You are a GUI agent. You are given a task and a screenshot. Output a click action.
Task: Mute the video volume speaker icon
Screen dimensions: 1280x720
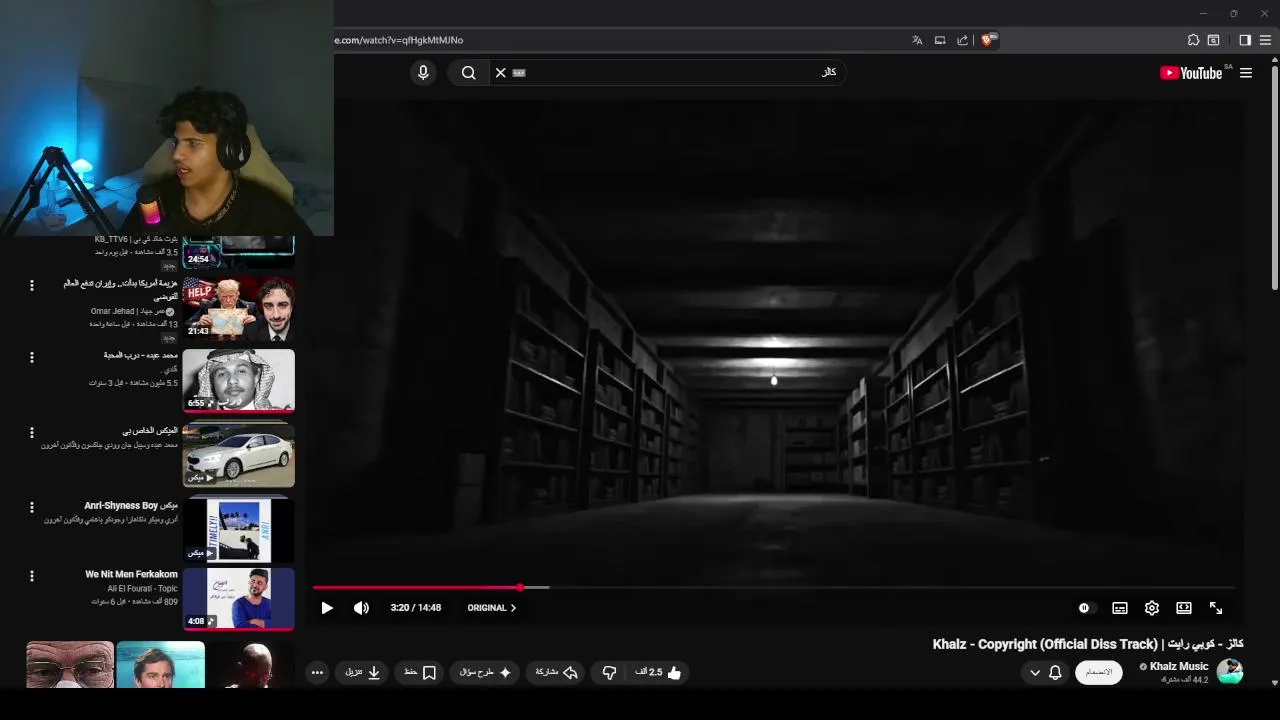point(361,608)
